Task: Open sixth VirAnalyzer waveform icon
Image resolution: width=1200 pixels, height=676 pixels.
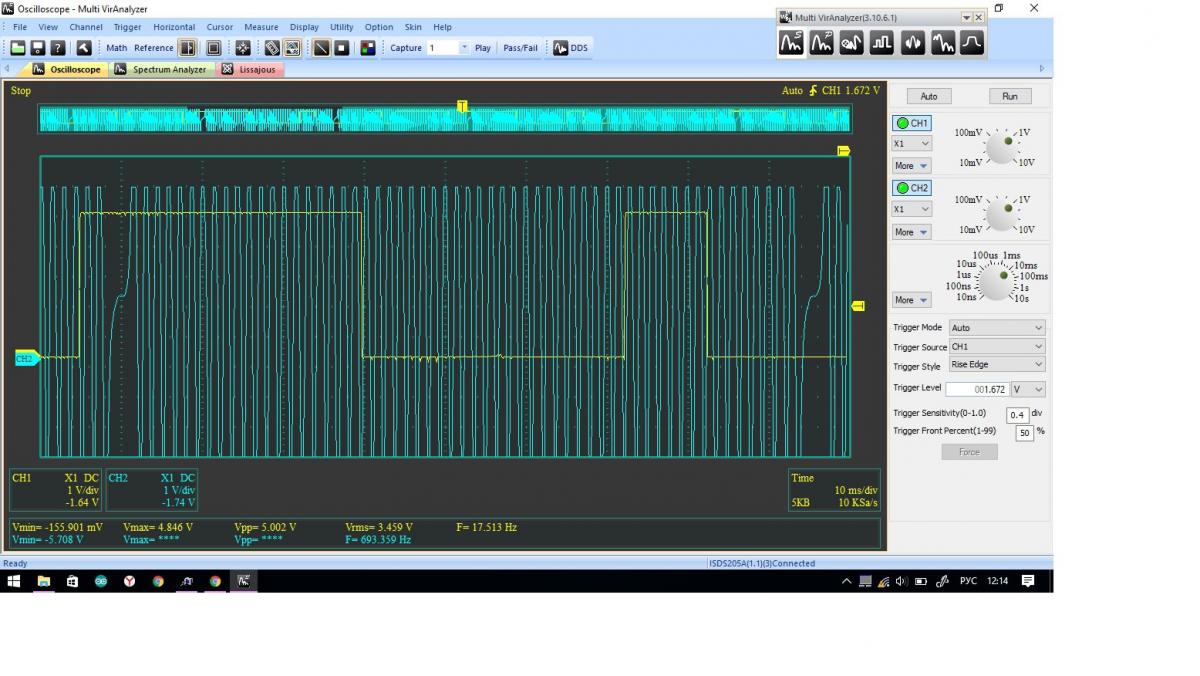Action: [942, 42]
